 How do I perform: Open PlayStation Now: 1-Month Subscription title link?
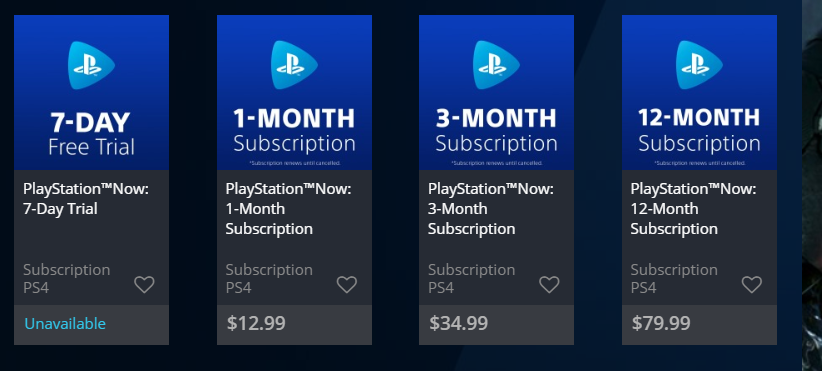click(288, 209)
